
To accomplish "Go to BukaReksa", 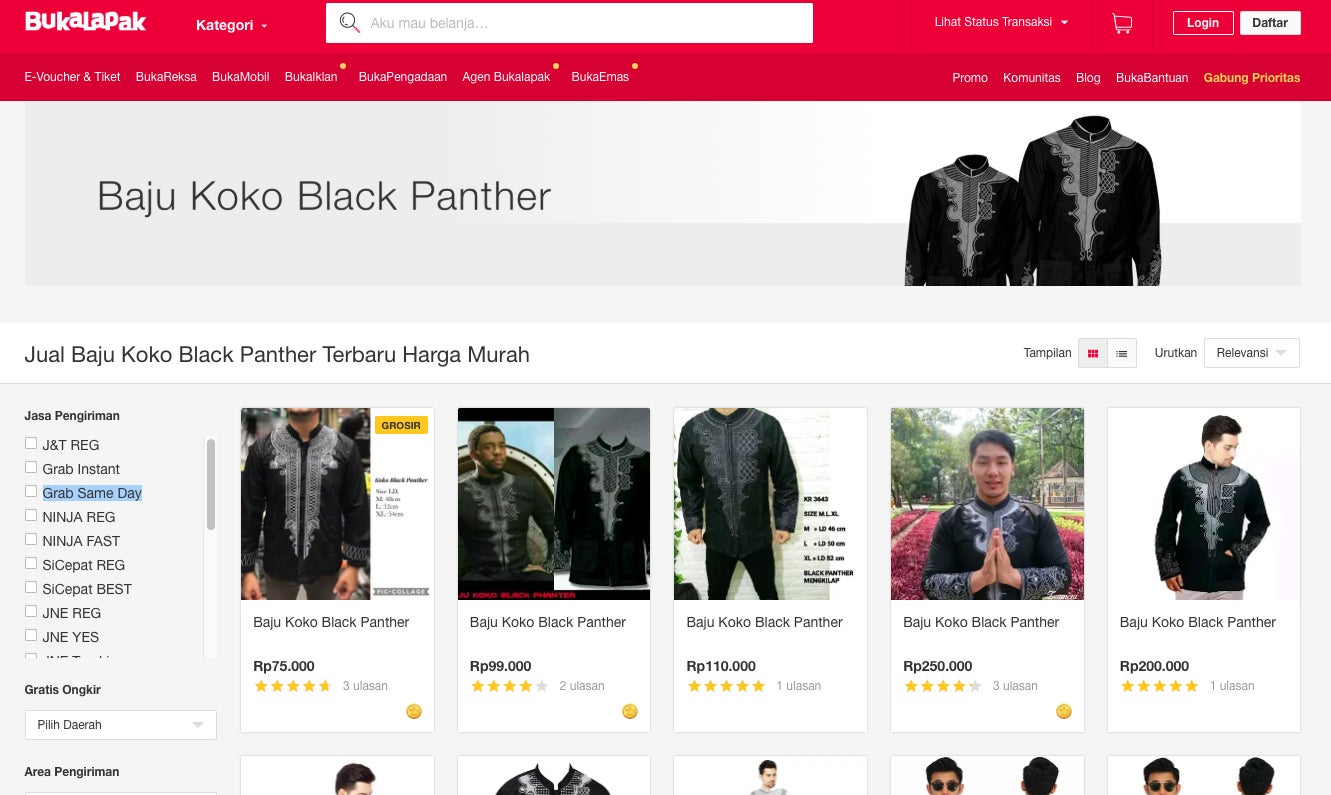I will [x=166, y=77].
